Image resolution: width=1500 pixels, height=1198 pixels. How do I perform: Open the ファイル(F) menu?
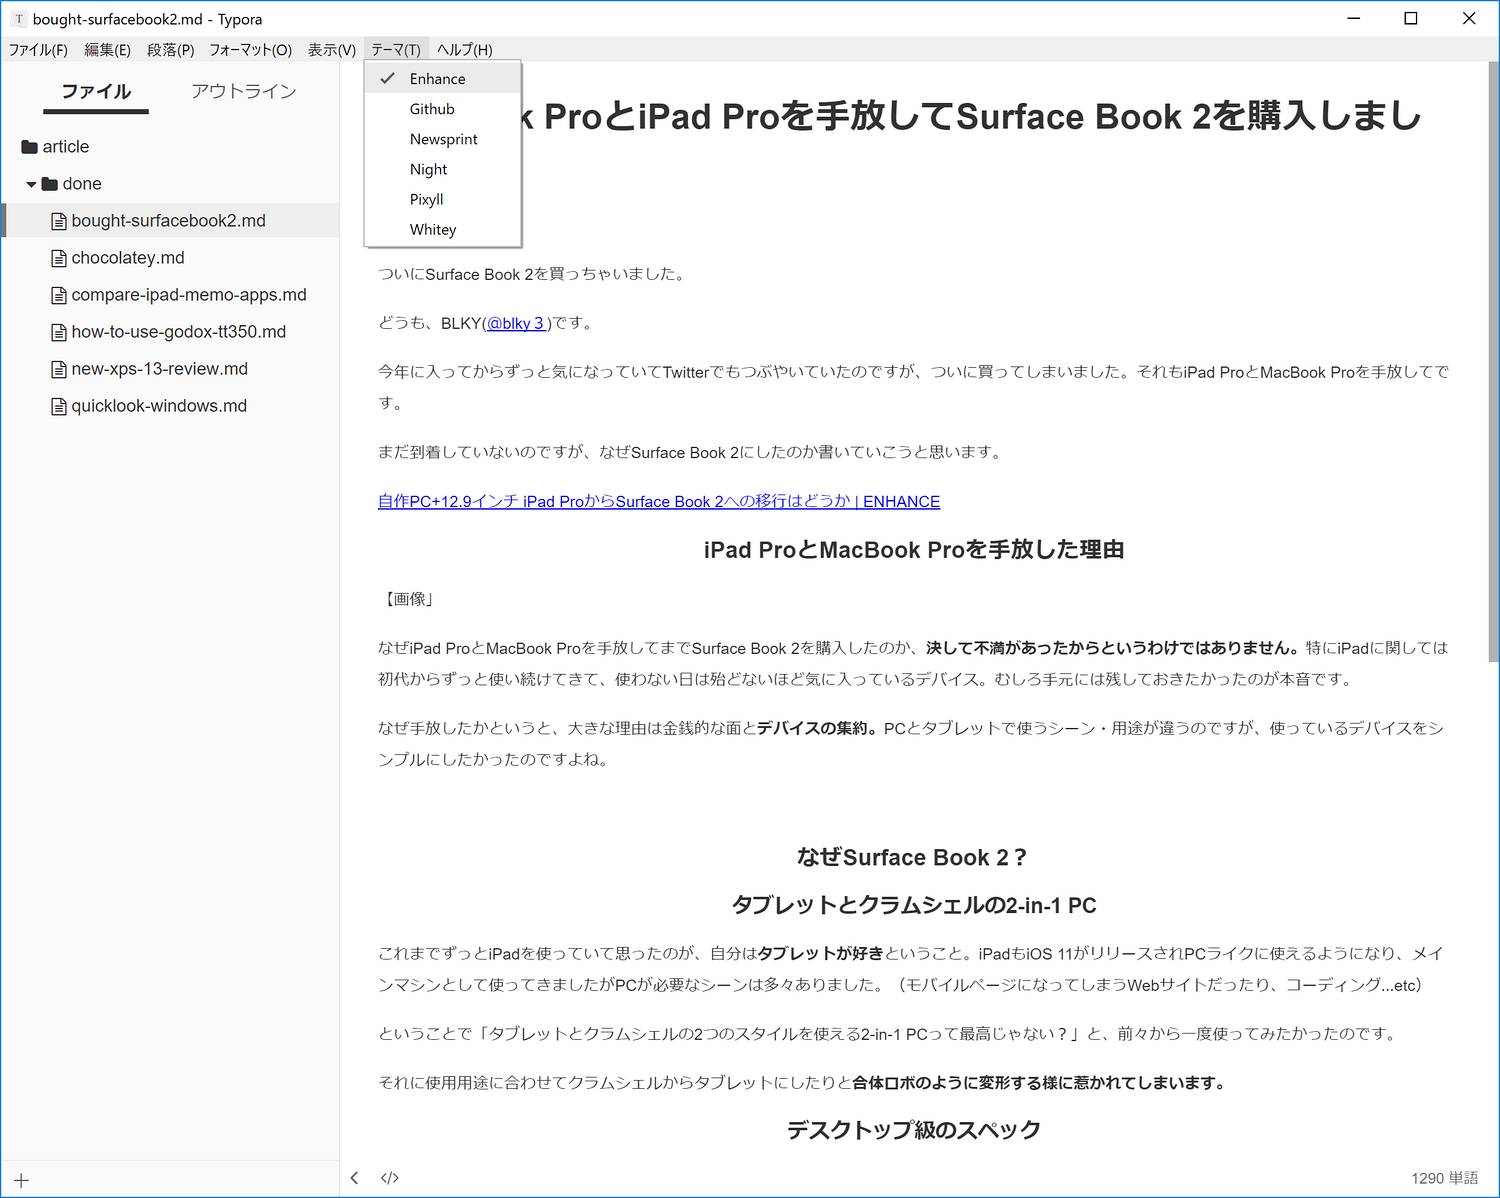(x=38, y=49)
